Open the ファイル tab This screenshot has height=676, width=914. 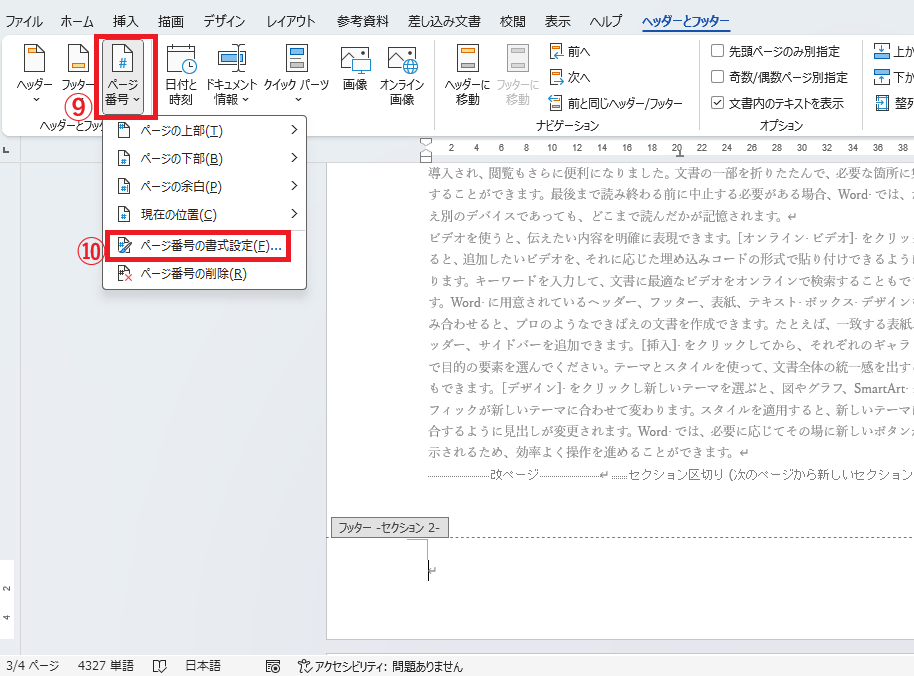click(x=24, y=22)
